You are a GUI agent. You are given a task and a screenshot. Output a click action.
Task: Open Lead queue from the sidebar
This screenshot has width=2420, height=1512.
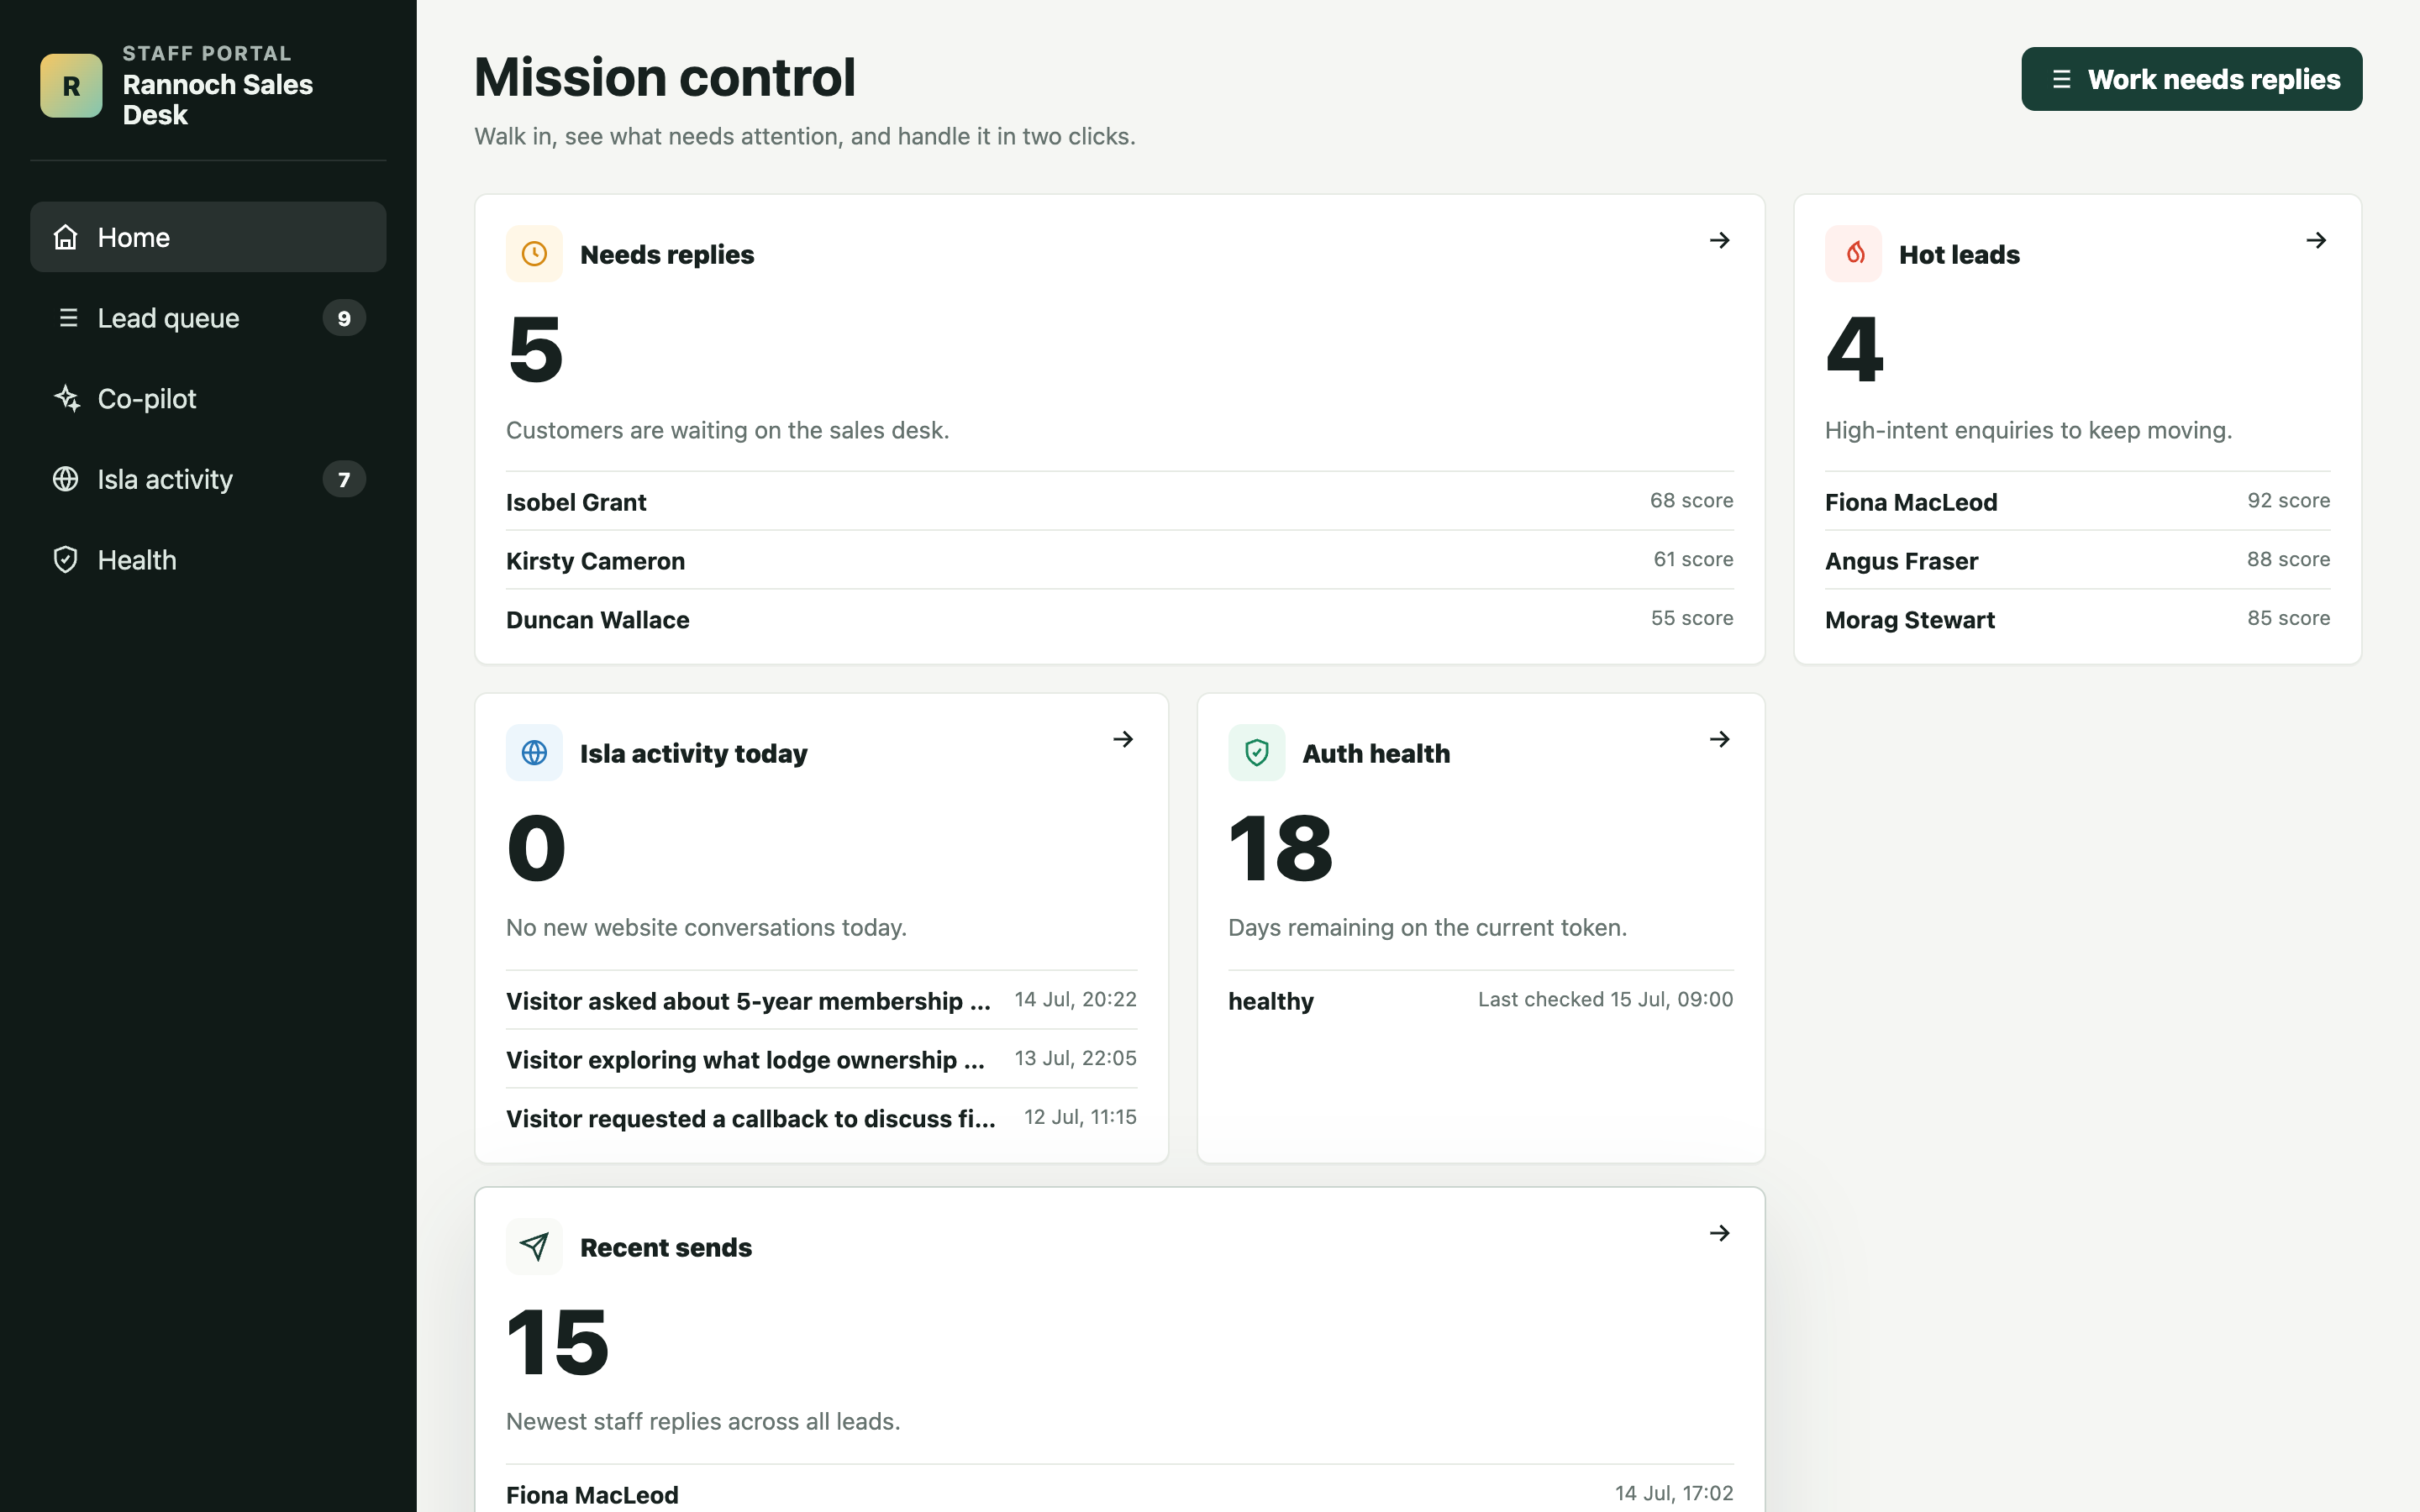[208, 318]
